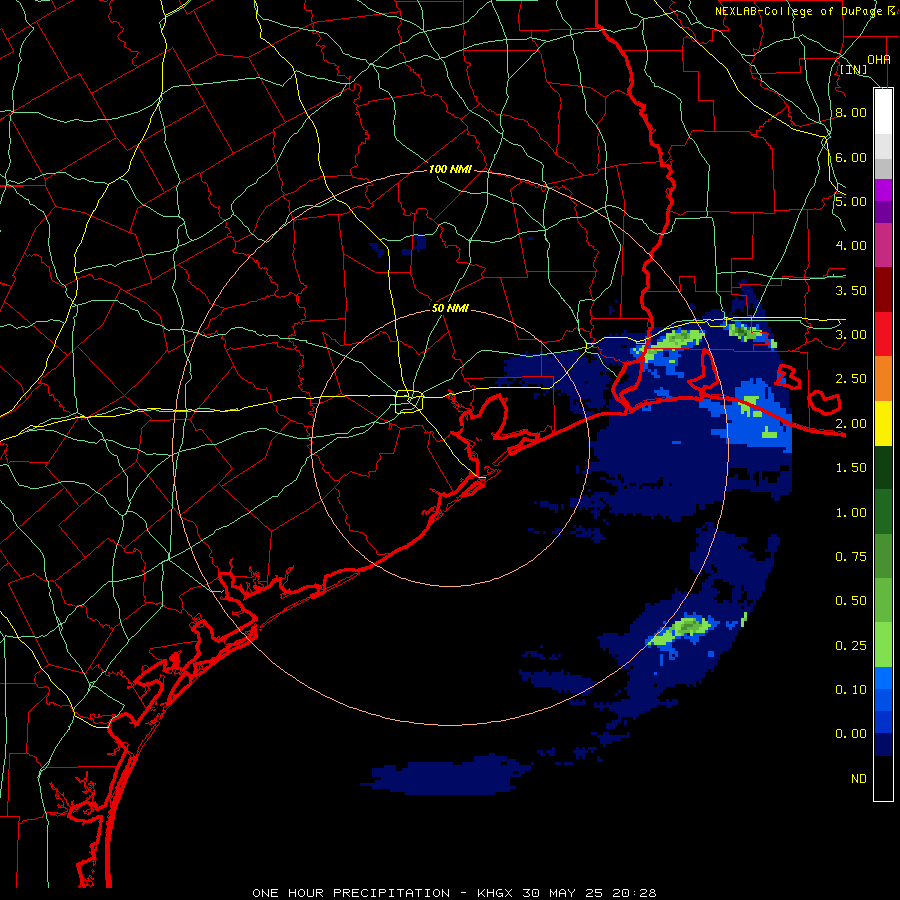Click the [IN] units label
The width and height of the screenshot is (900, 900).
tap(854, 69)
